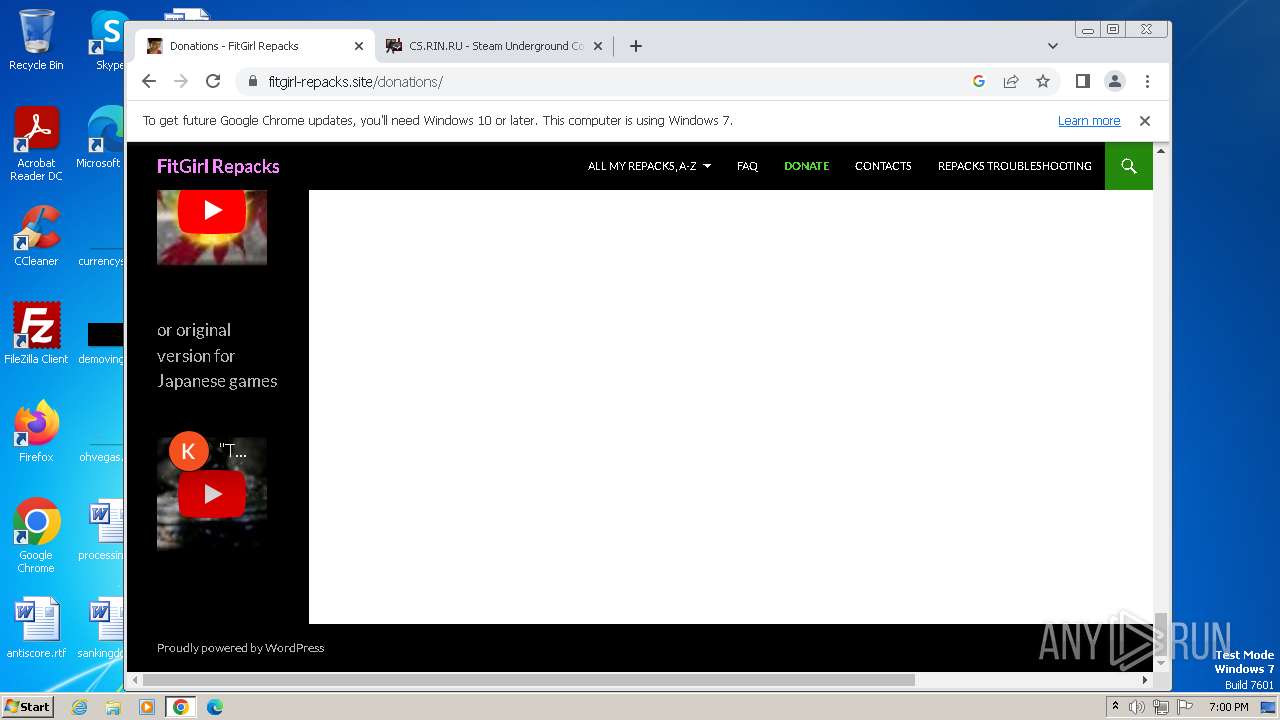Dismiss the Chrome update notification bar
Screen dimensions: 1280x720
click(x=1145, y=120)
